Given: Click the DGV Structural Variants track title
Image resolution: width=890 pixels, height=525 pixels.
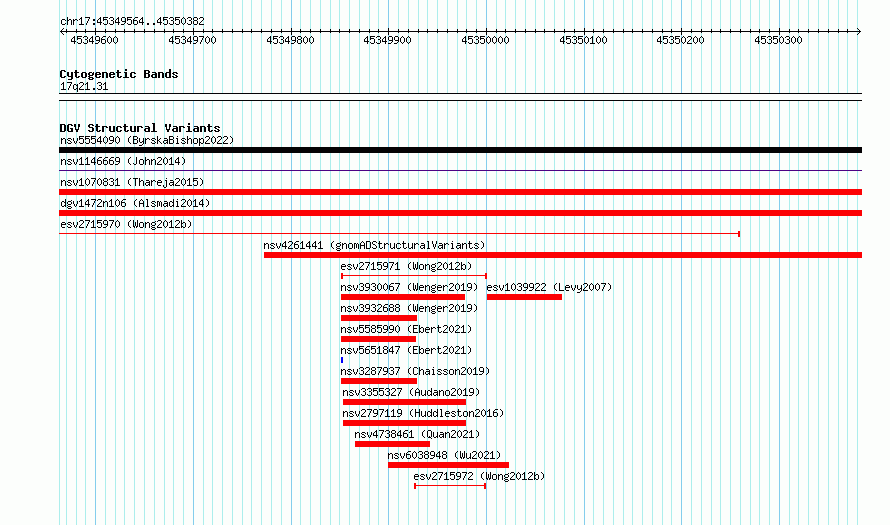Looking at the screenshot, I should point(140,128).
